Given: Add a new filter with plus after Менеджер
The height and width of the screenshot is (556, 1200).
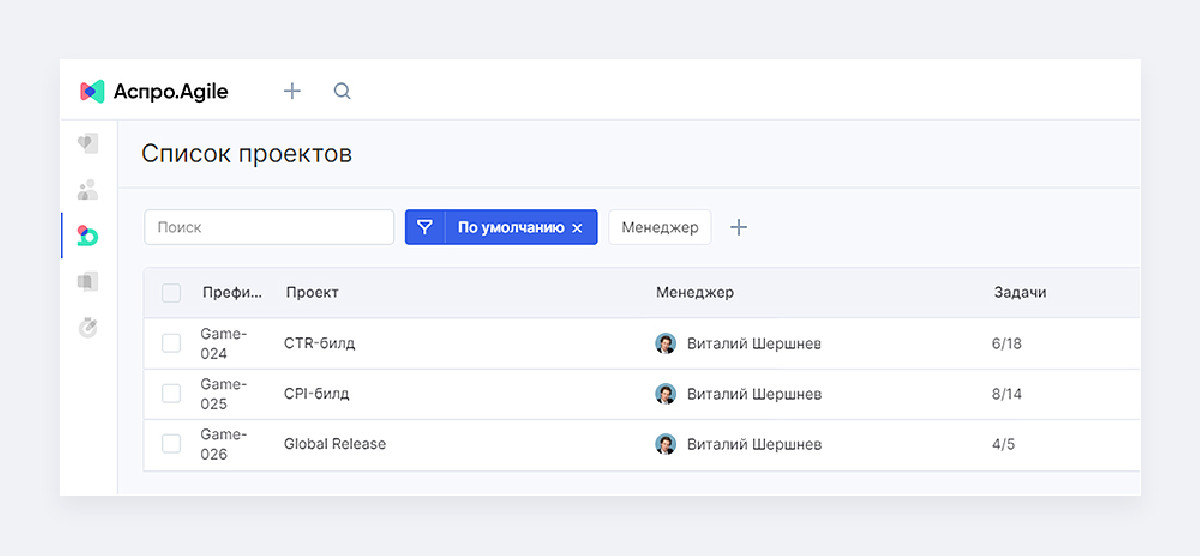Looking at the screenshot, I should click(x=738, y=227).
